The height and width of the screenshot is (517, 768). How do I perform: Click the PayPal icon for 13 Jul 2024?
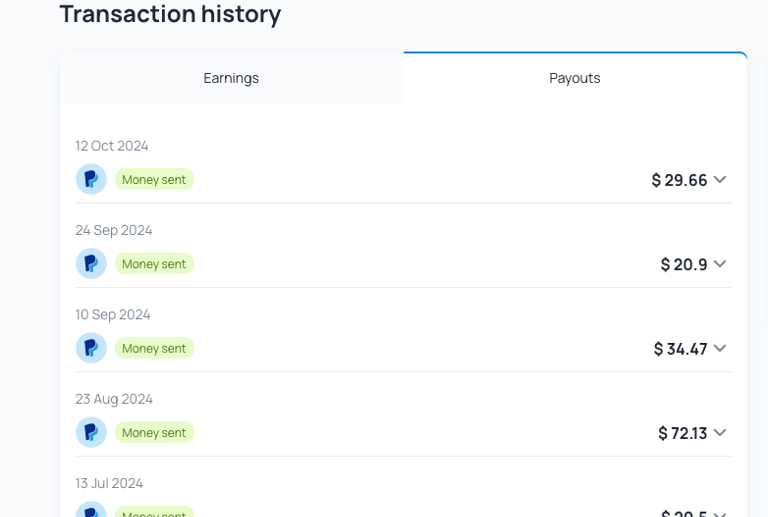(91, 509)
